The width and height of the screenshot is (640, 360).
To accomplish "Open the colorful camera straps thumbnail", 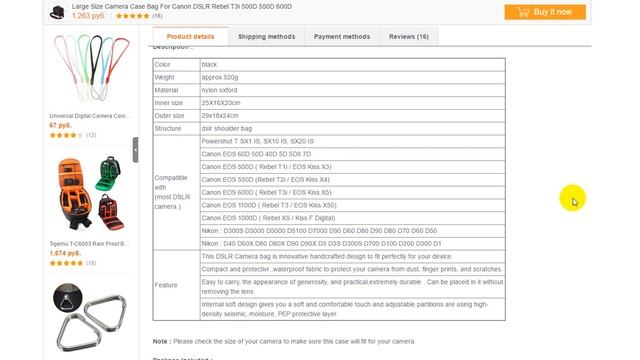I will 91,68.
